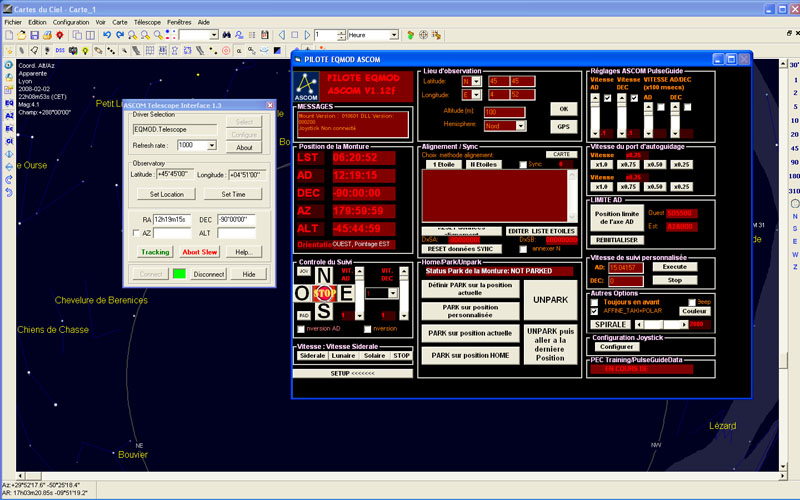Click the RA input field in ASCOM interface
Screen dimensions: 800x500
(172, 219)
